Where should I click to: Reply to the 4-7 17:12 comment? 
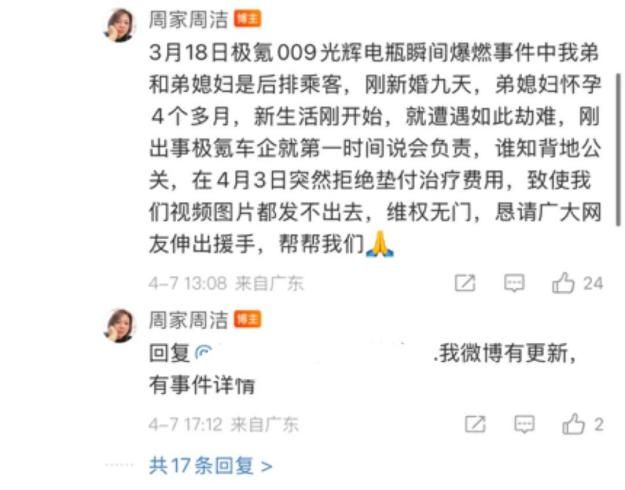coord(524,424)
